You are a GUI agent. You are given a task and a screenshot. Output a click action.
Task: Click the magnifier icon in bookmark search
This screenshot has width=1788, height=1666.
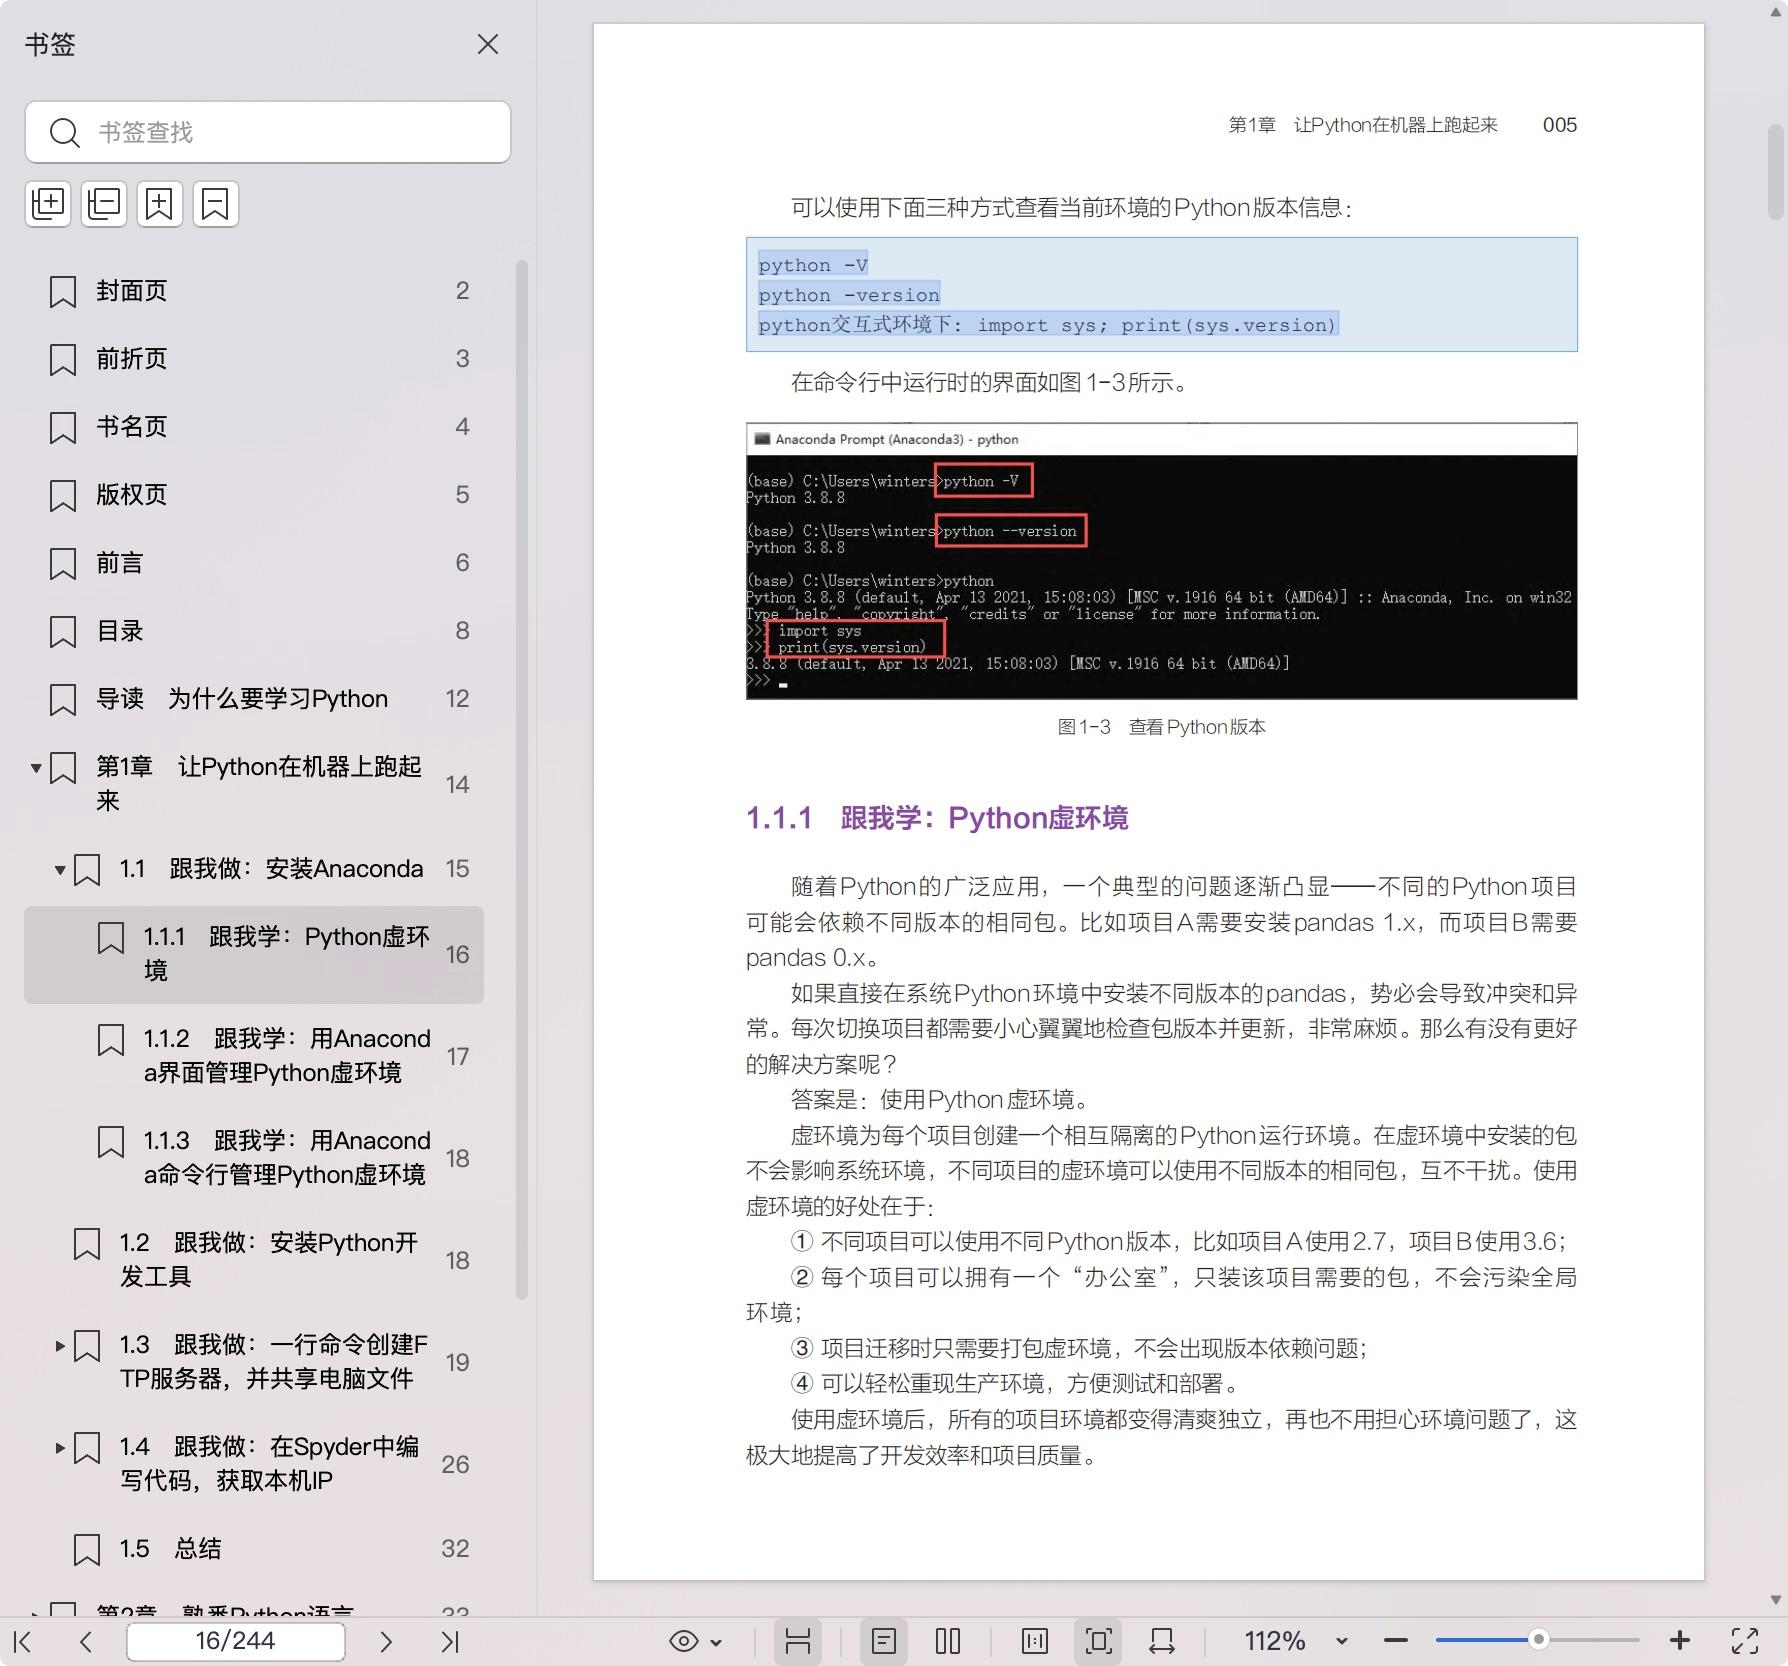65,132
